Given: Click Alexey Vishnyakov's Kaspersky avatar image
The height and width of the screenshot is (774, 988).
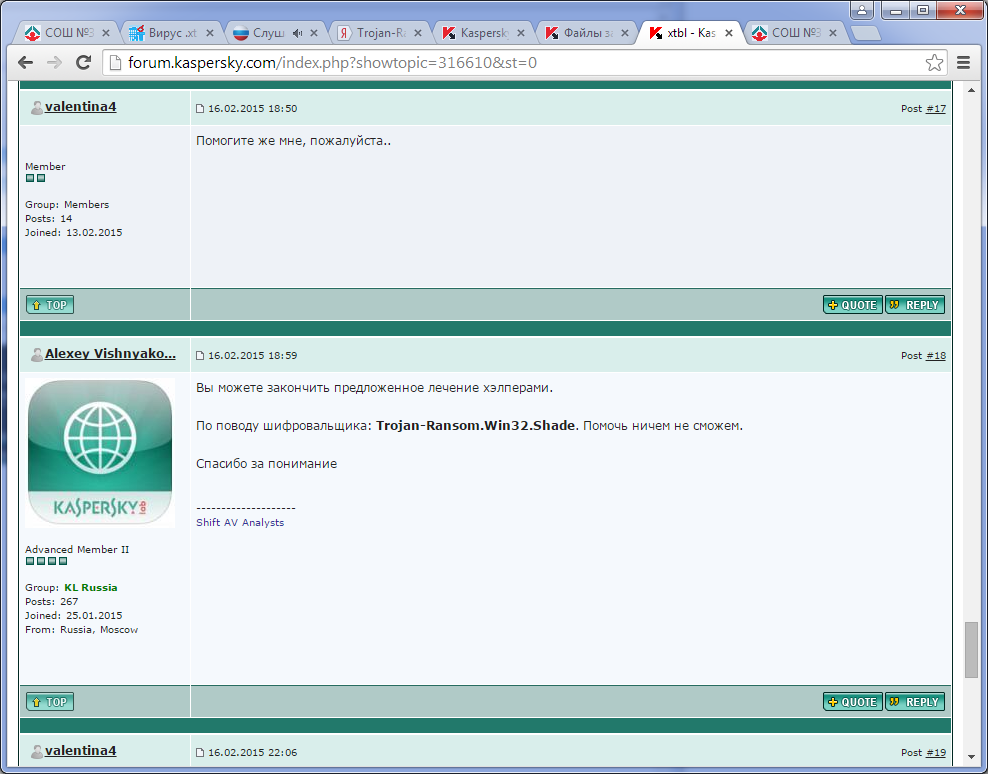Looking at the screenshot, I should pos(100,452).
